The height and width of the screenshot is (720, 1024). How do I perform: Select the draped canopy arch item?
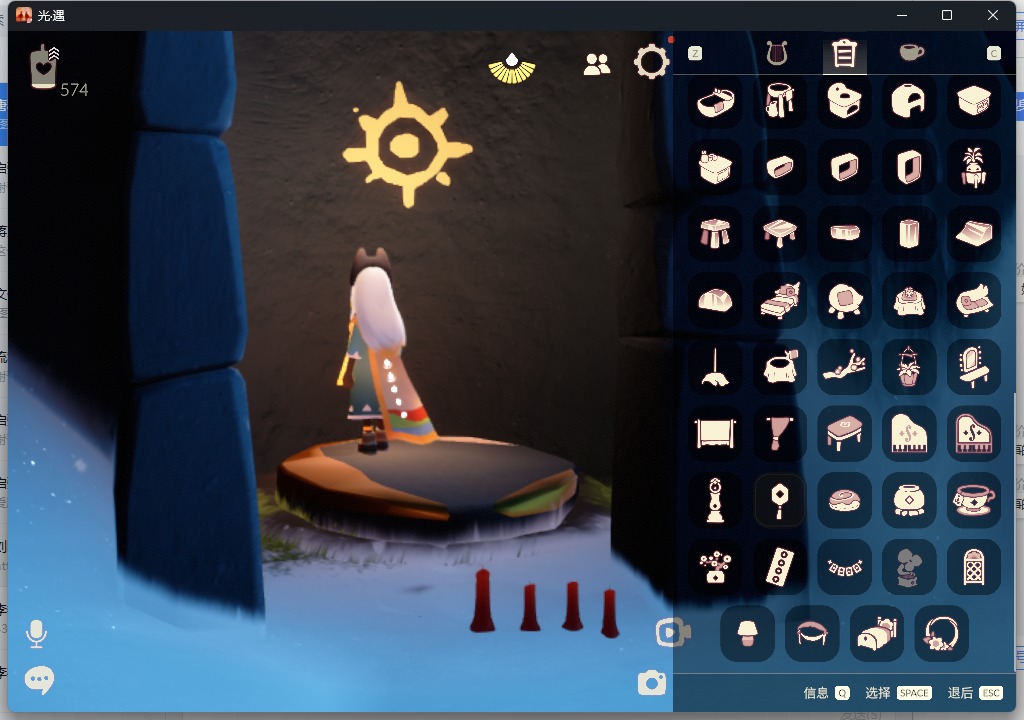pyautogui.click(x=812, y=634)
